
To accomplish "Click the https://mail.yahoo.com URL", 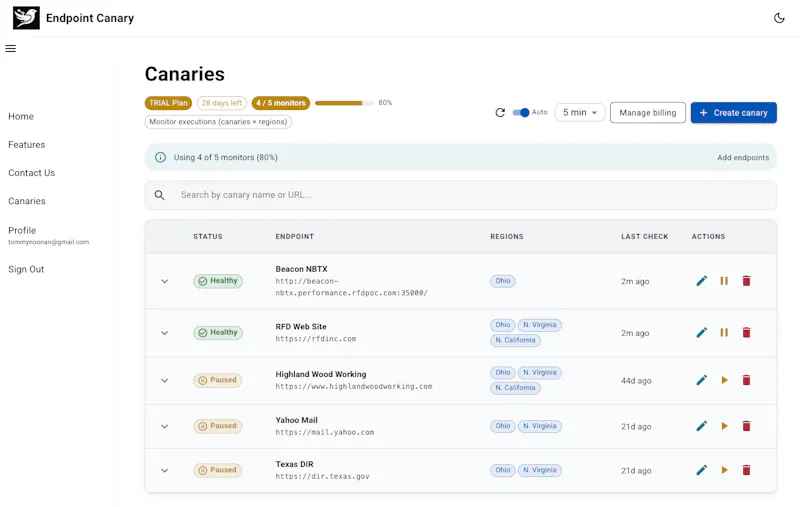I will [x=324, y=432].
